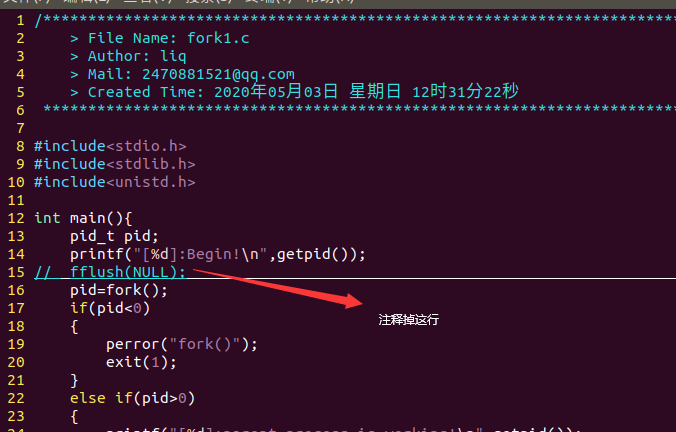676x432 pixels.
Task: Click line number 13 pid_t pid; declaration
Action: [x=114, y=236]
